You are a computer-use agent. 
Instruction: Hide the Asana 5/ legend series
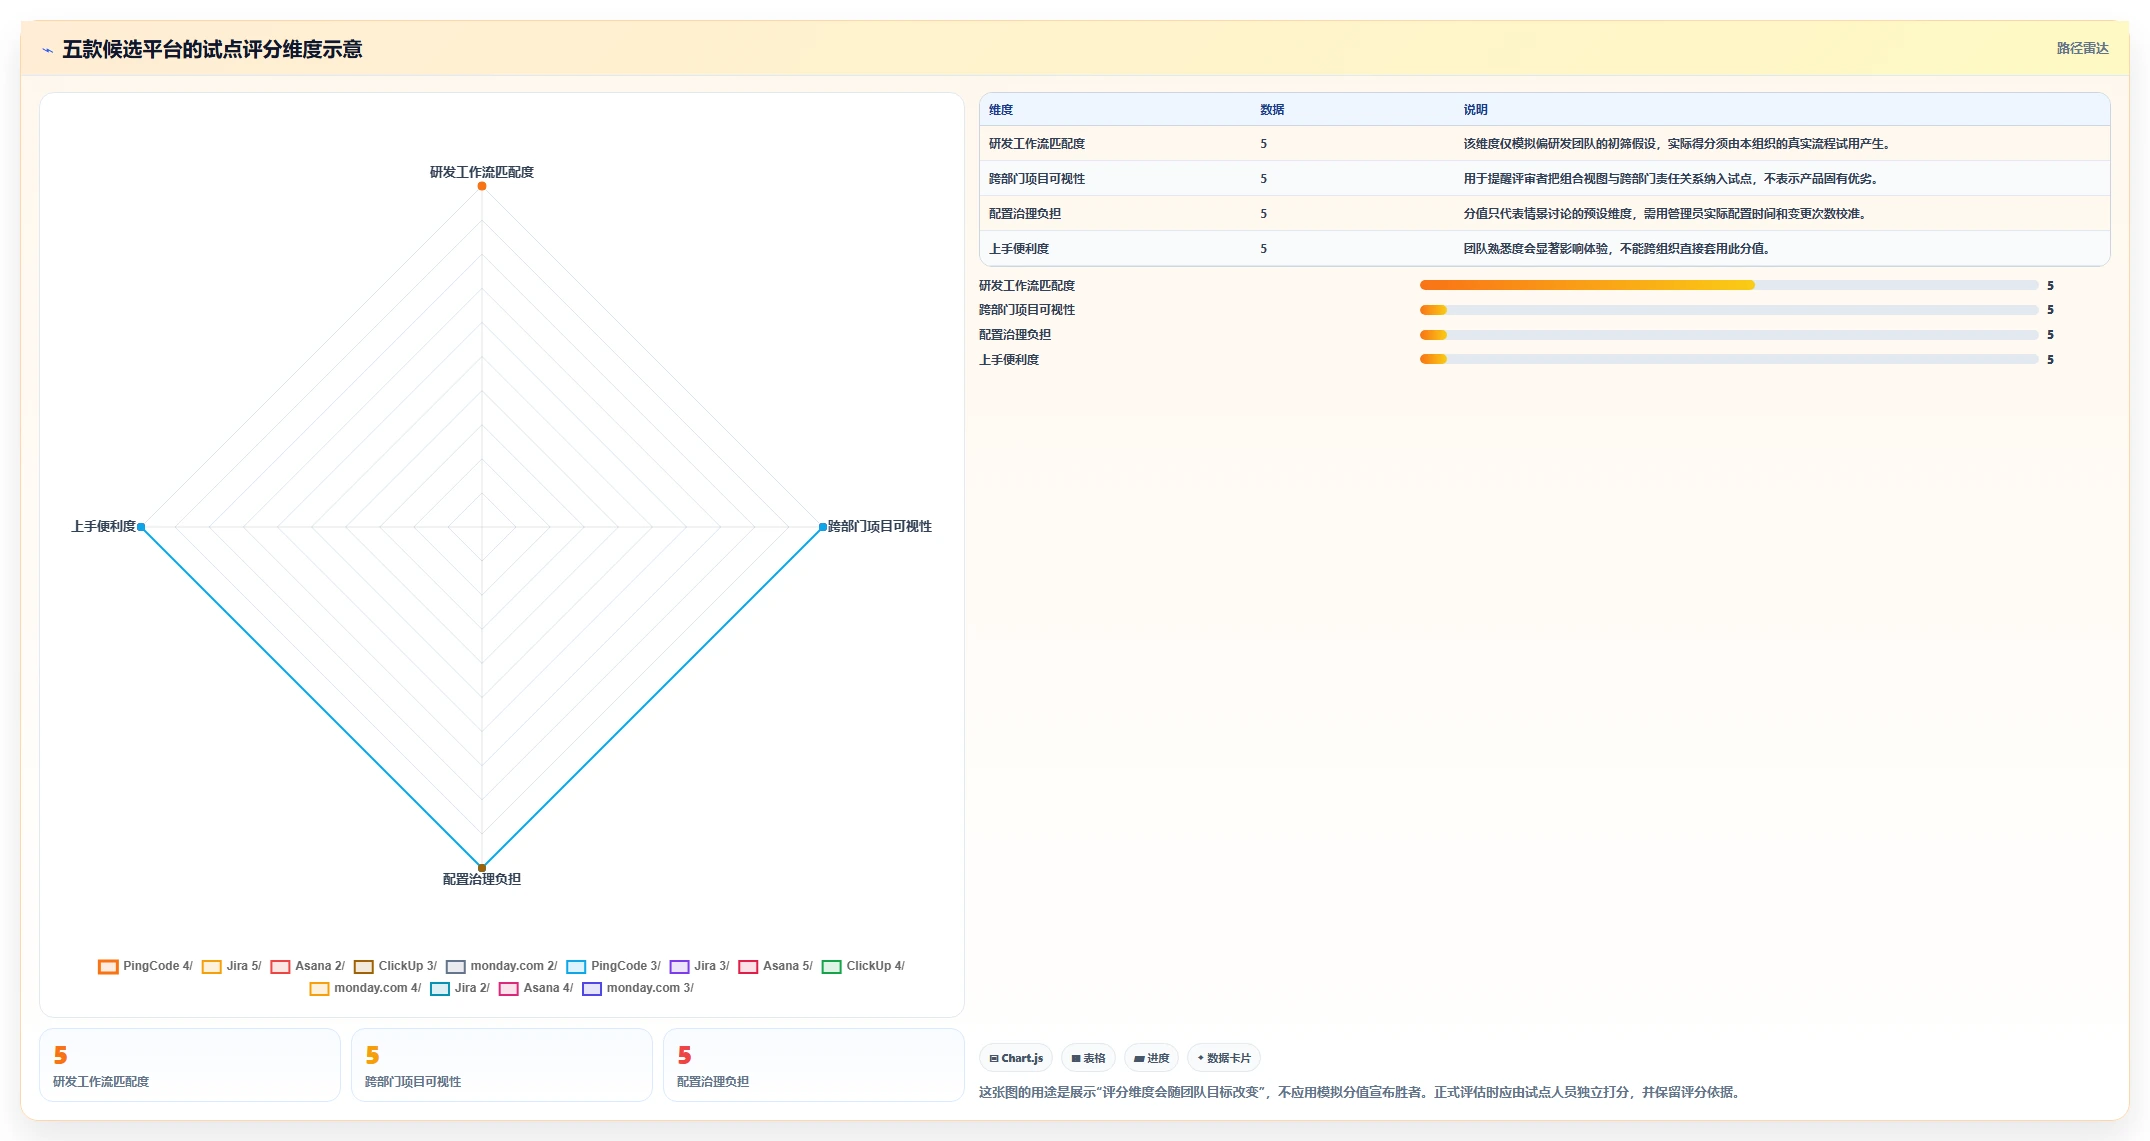coord(775,966)
